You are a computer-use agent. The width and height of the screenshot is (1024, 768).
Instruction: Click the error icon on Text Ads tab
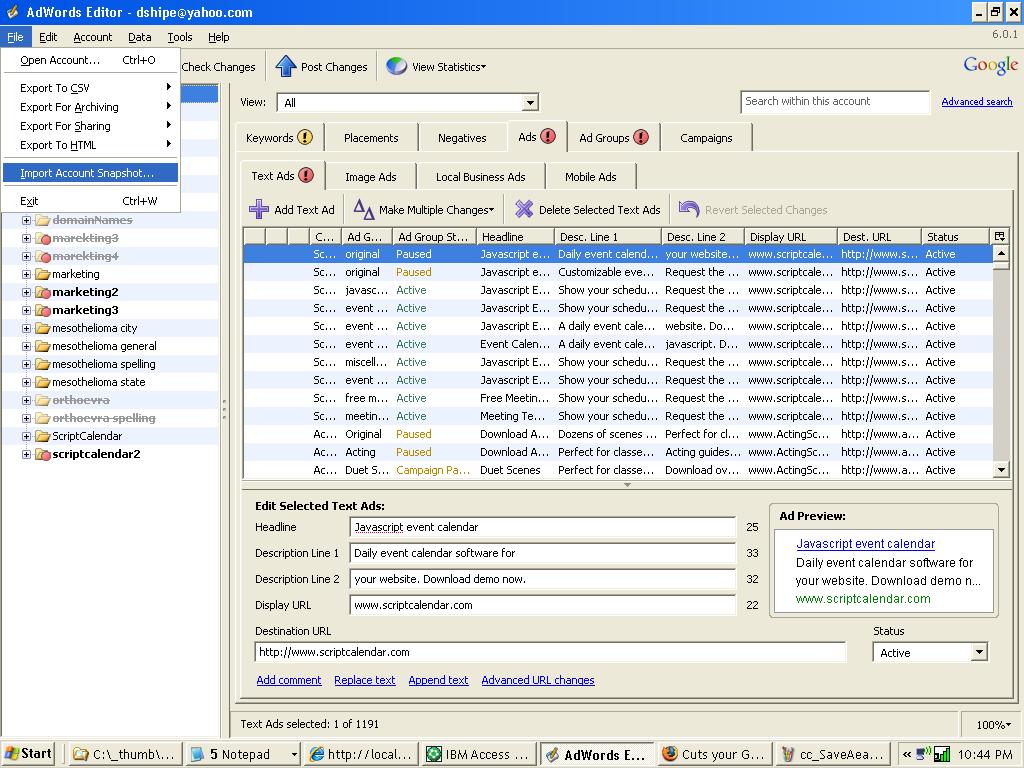pos(306,175)
